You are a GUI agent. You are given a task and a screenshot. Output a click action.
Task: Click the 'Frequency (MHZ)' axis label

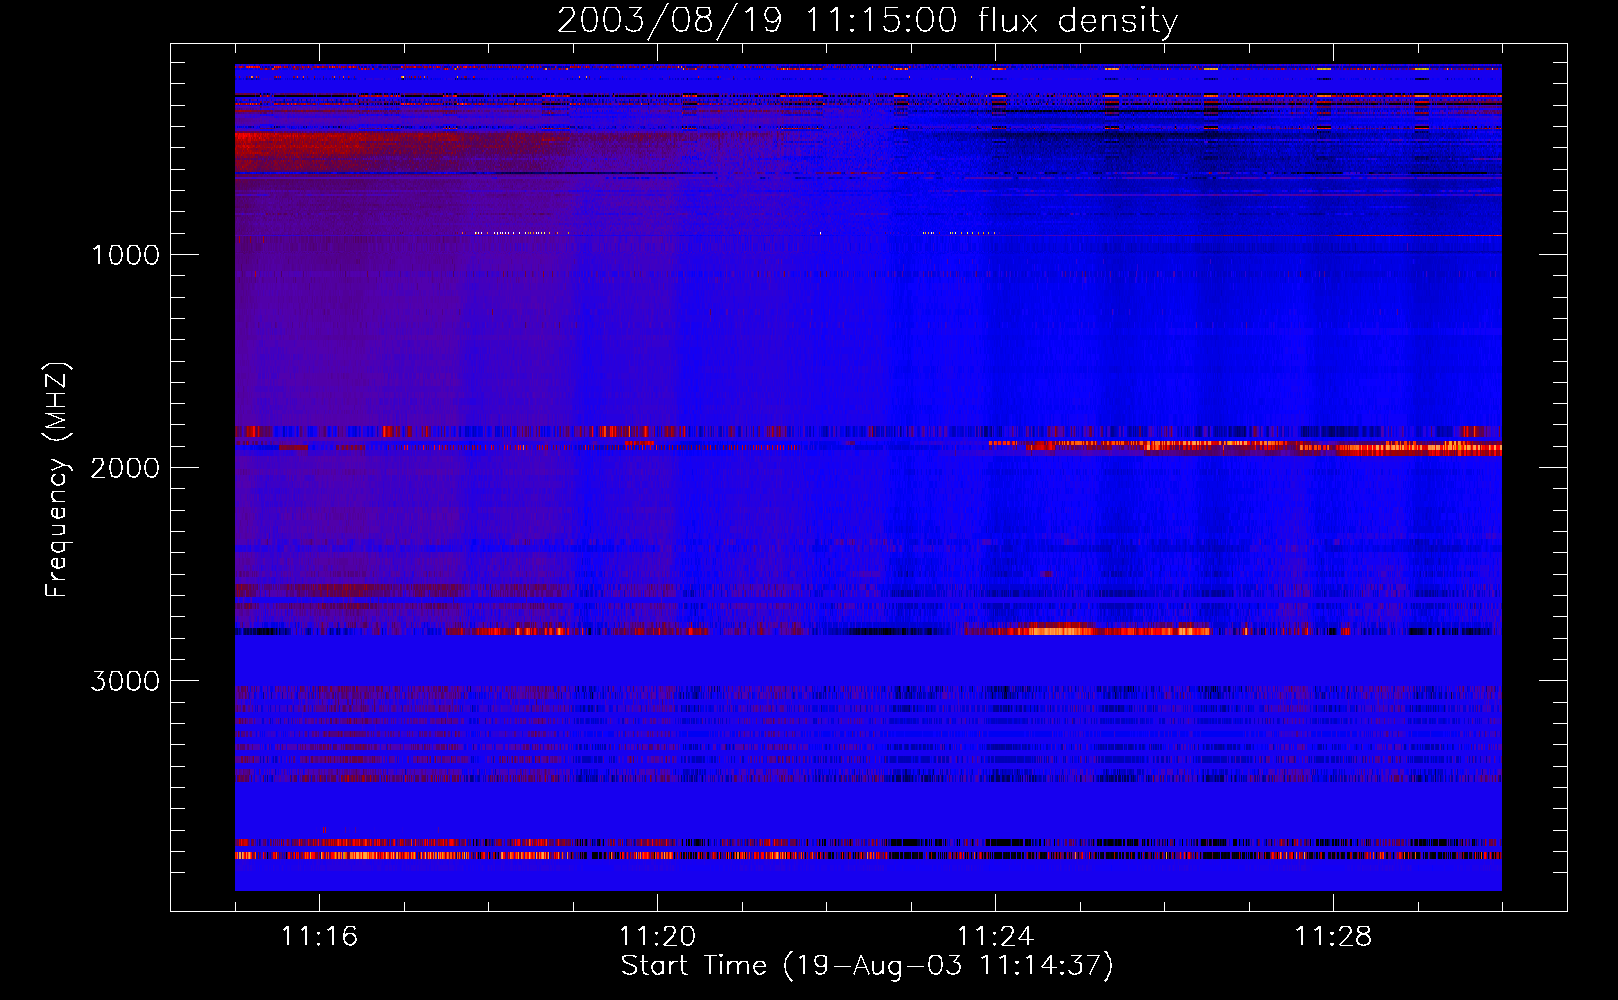pos(58,480)
